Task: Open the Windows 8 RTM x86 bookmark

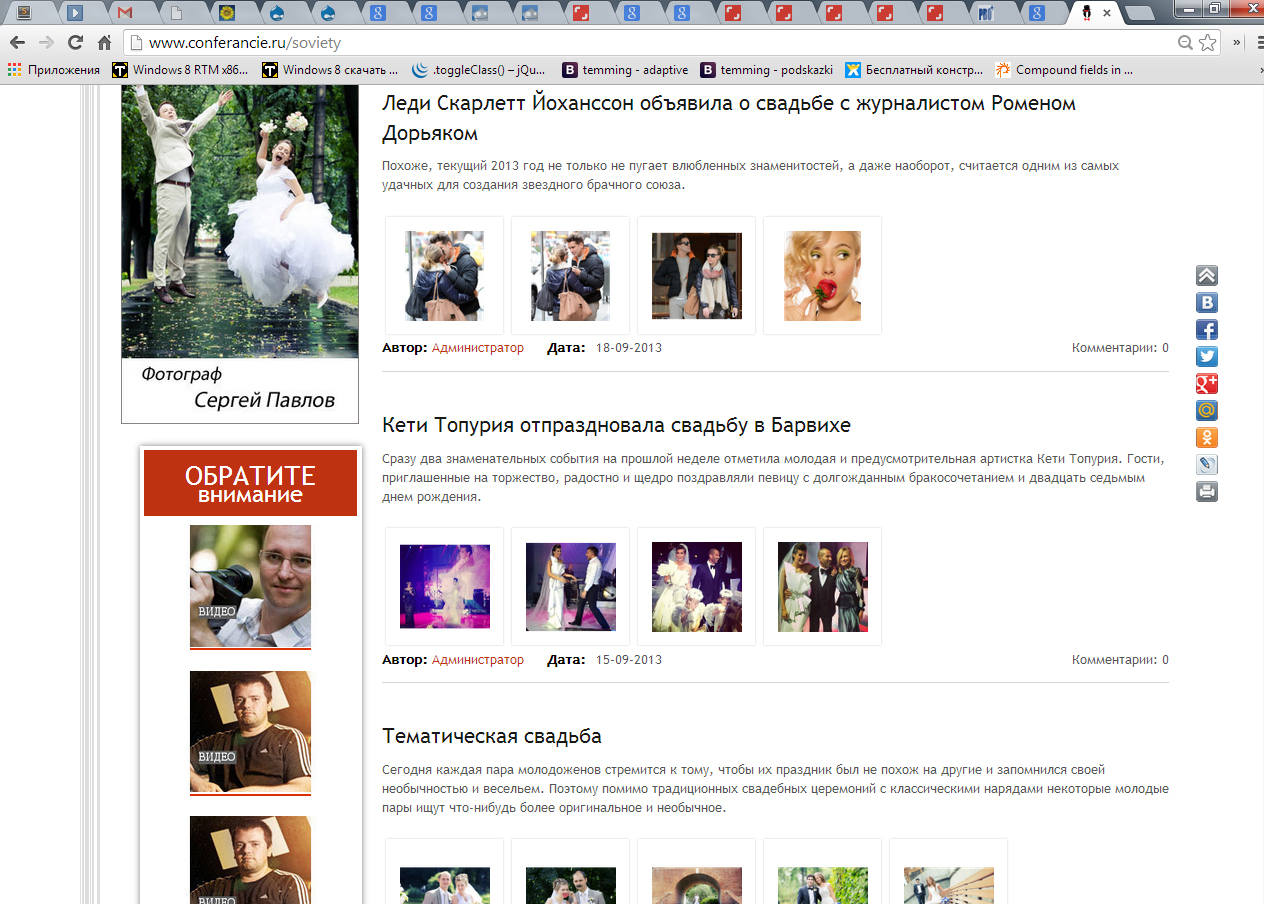Action: [180, 70]
